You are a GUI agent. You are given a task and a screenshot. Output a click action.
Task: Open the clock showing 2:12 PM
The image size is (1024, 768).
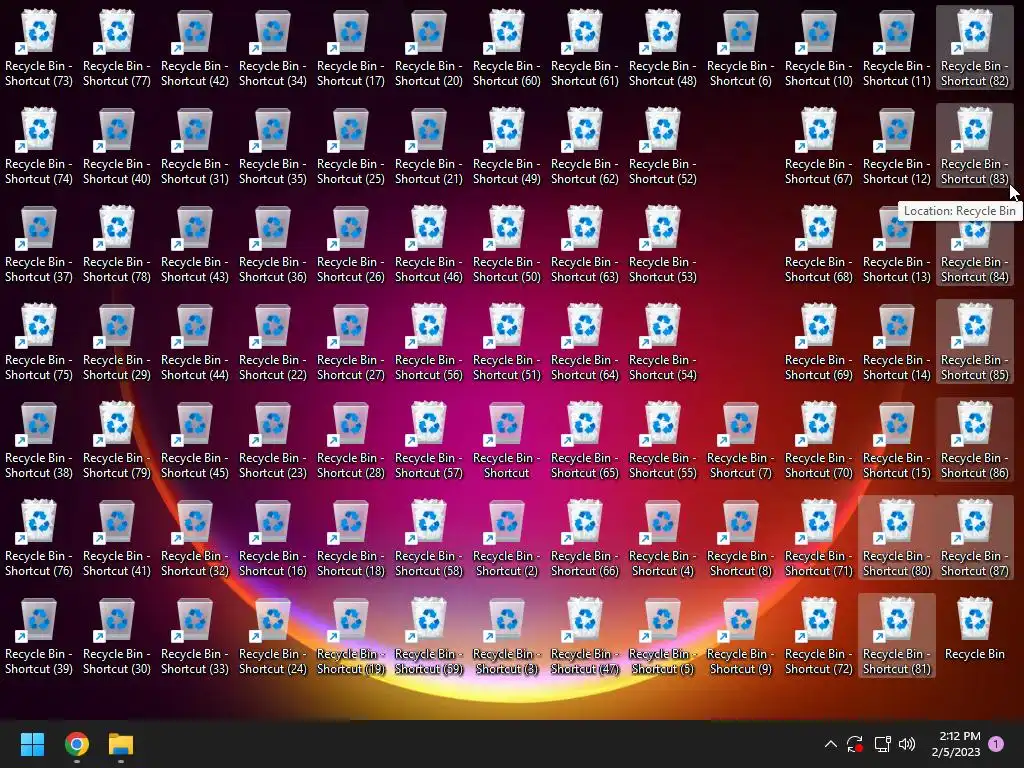tap(956, 744)
